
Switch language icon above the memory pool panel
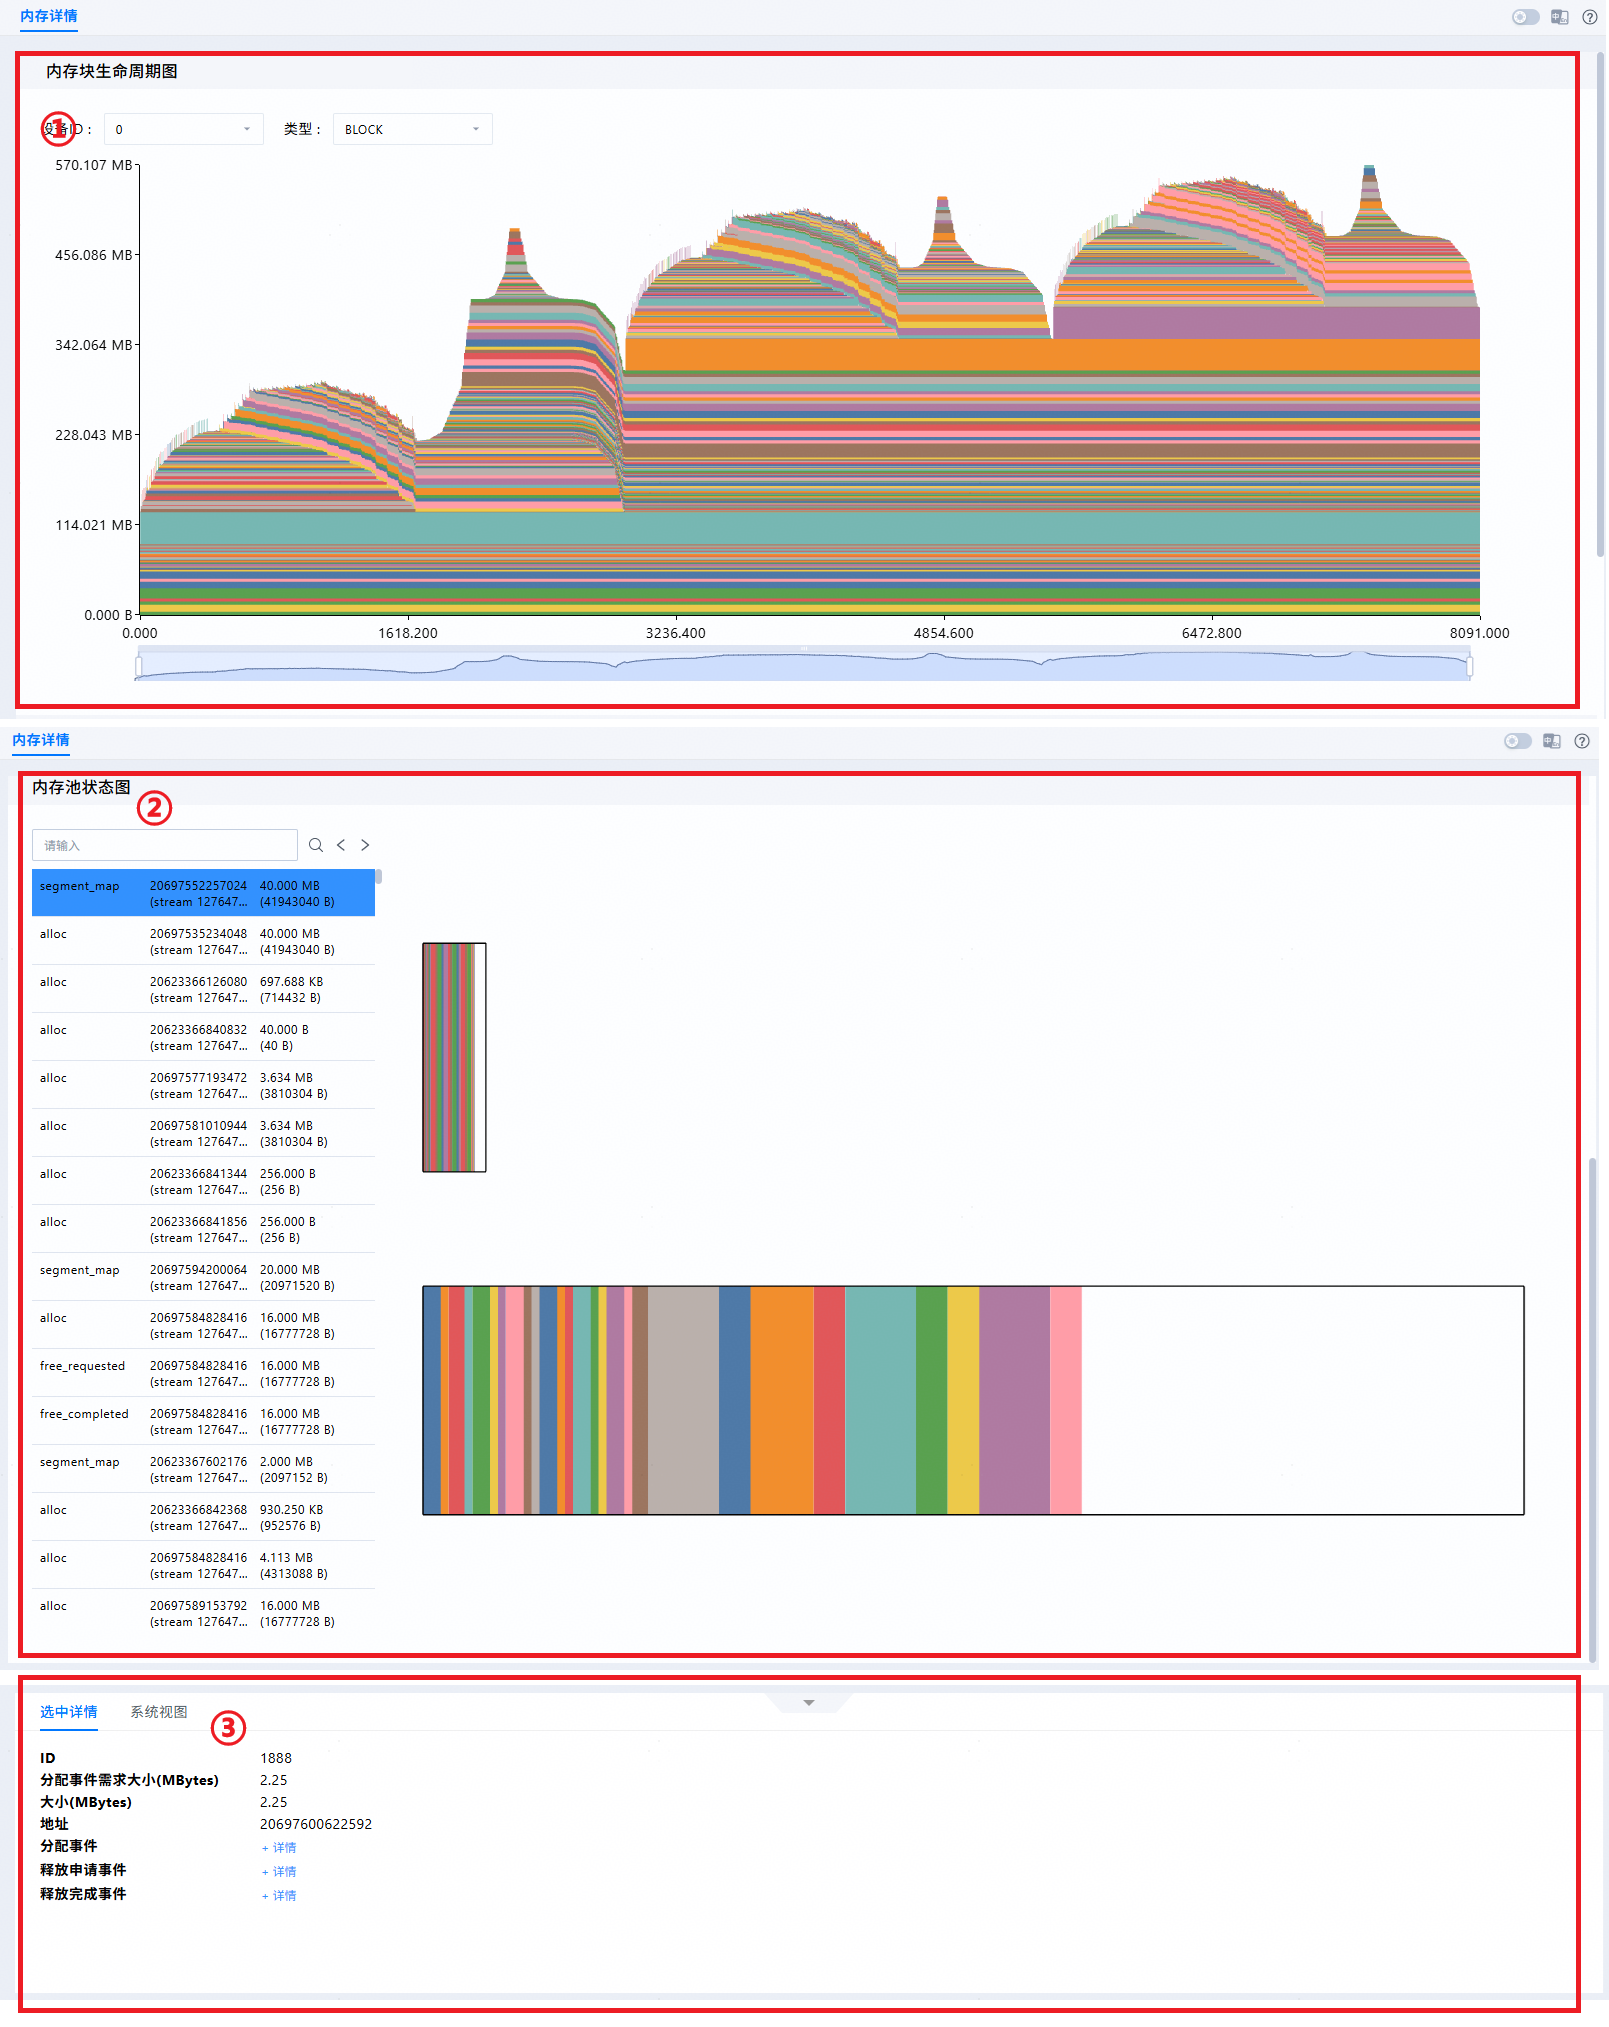1552,741
